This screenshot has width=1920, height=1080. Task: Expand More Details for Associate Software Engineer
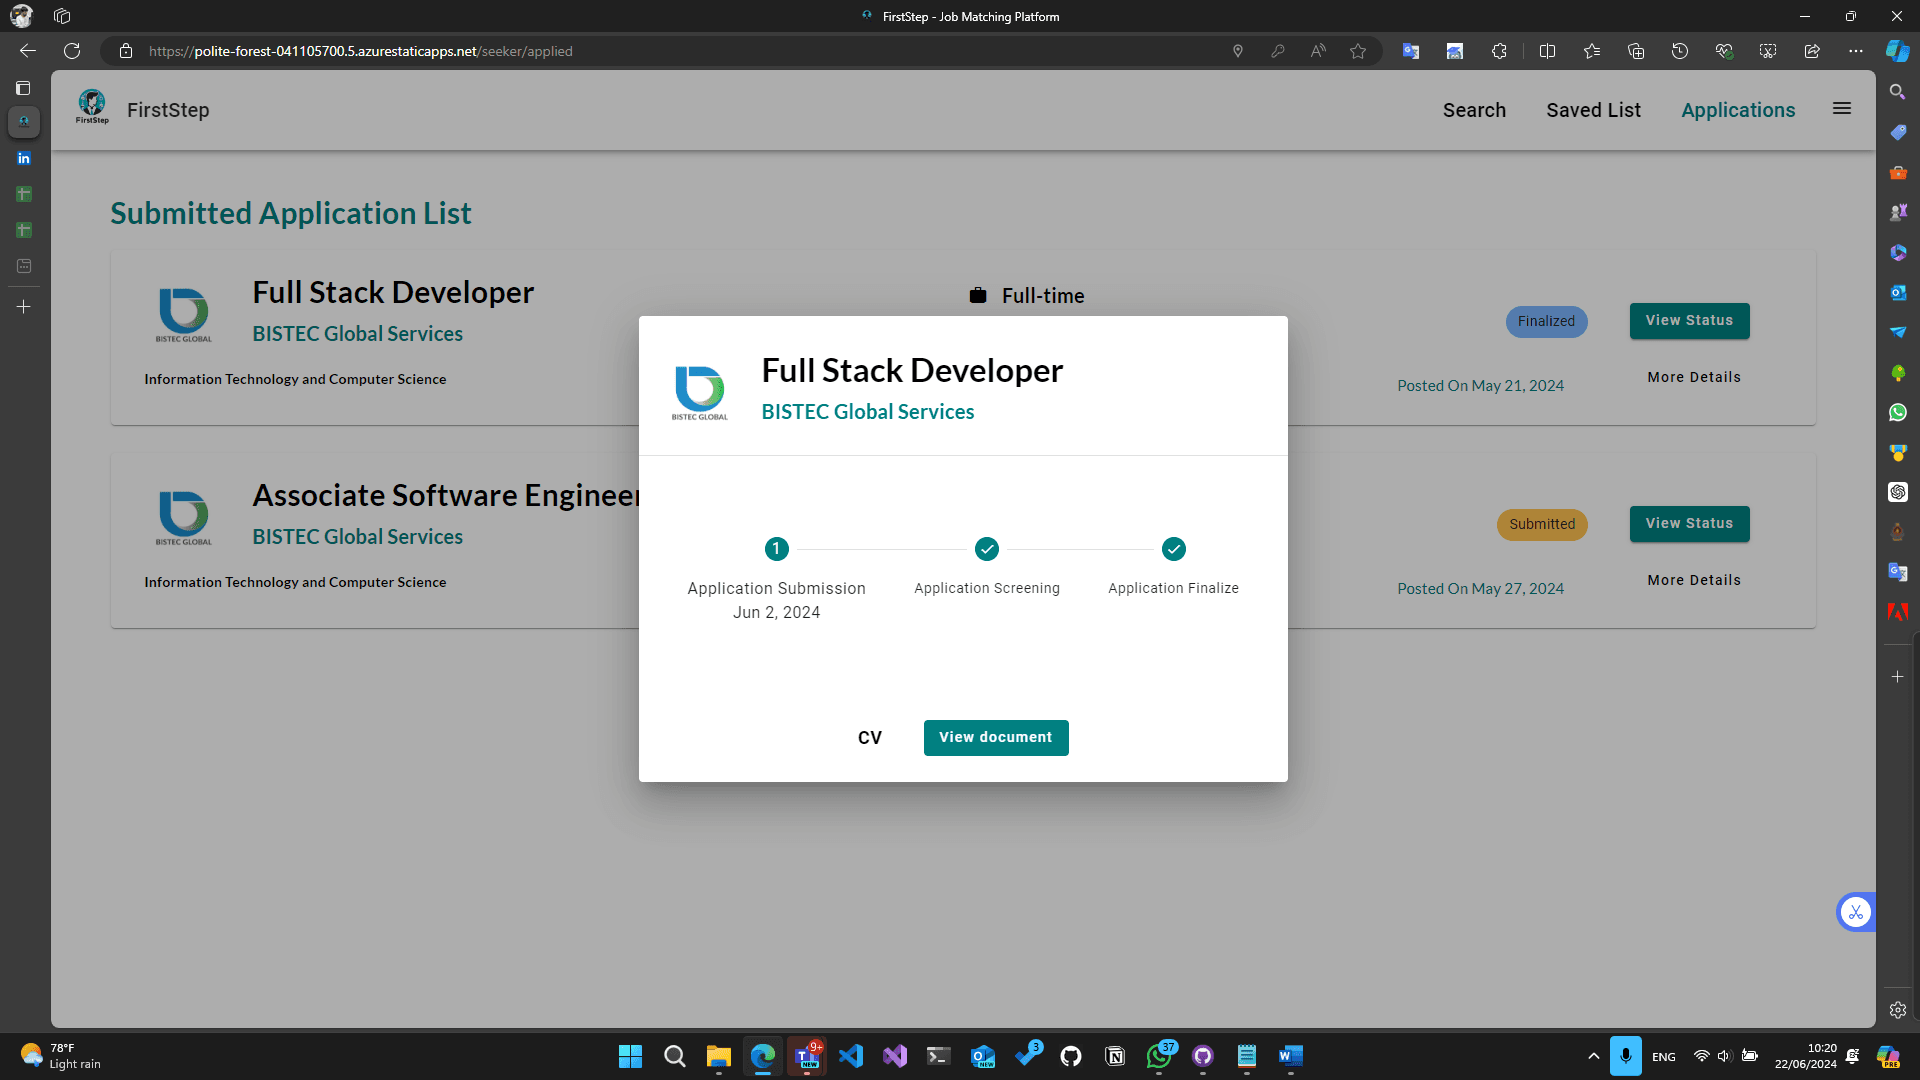(1693, 580)
